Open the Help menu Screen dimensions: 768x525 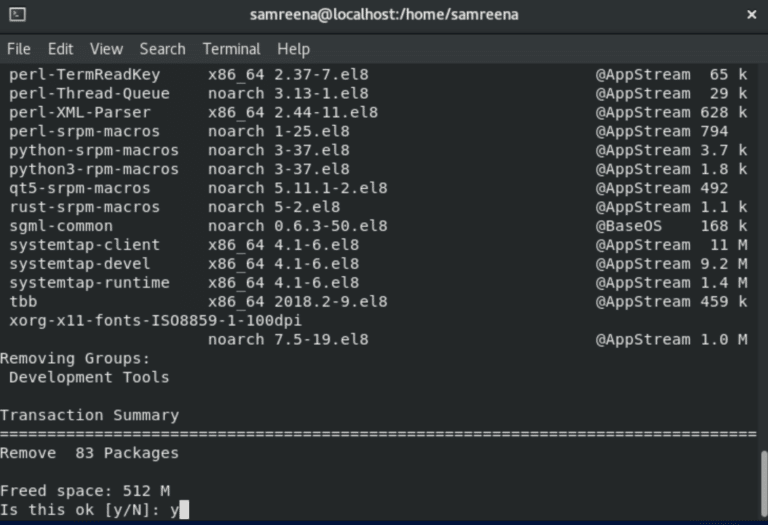coord(293,49)
